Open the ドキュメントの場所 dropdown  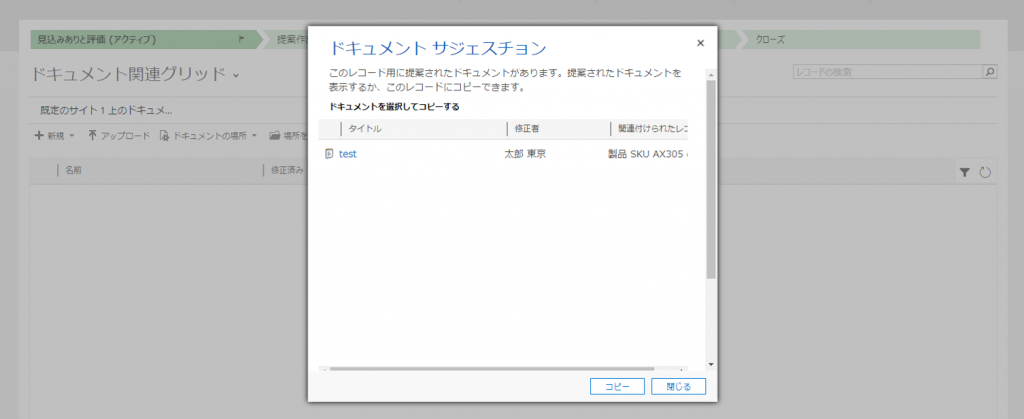coord(209,136)
